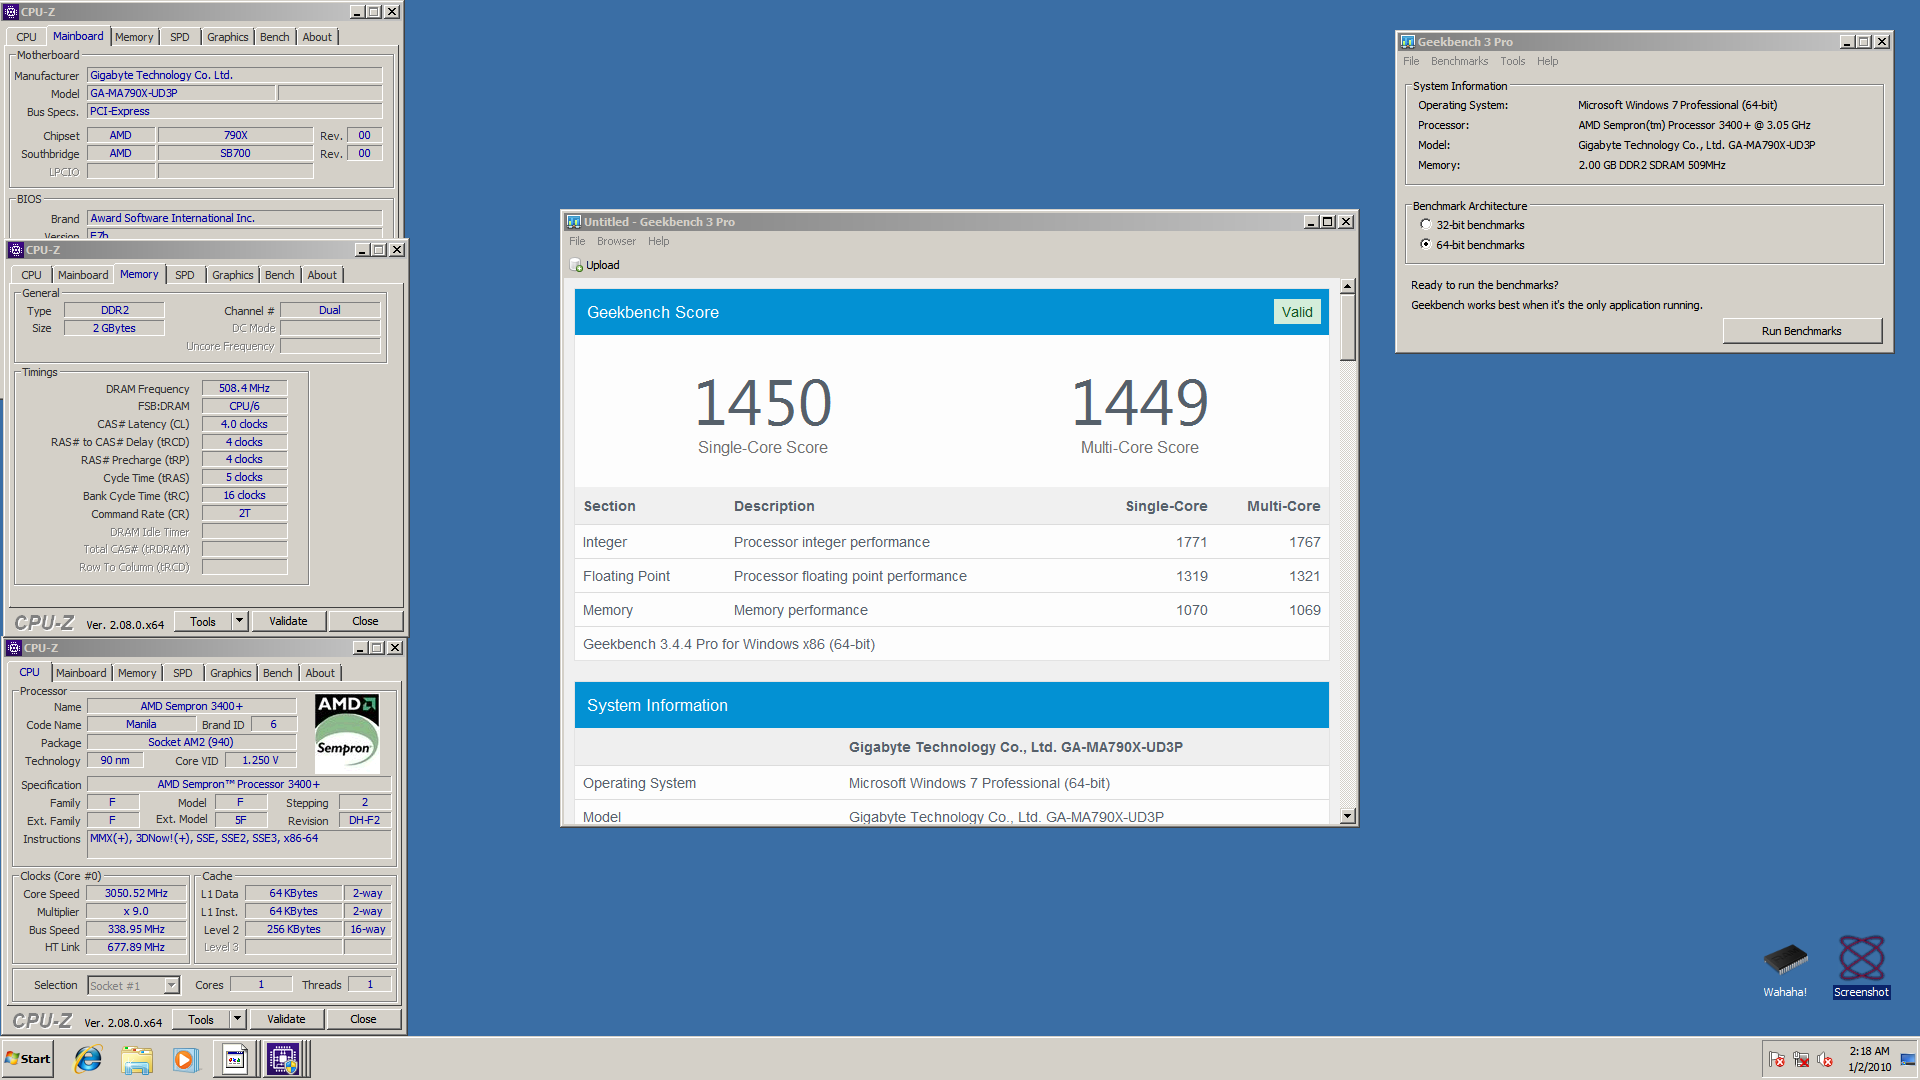This screenshot has width=1920, height=1080.
Task: Switch to CPU-Z taskbar item
Action: pyautogui.click(x=284, y=1059)
